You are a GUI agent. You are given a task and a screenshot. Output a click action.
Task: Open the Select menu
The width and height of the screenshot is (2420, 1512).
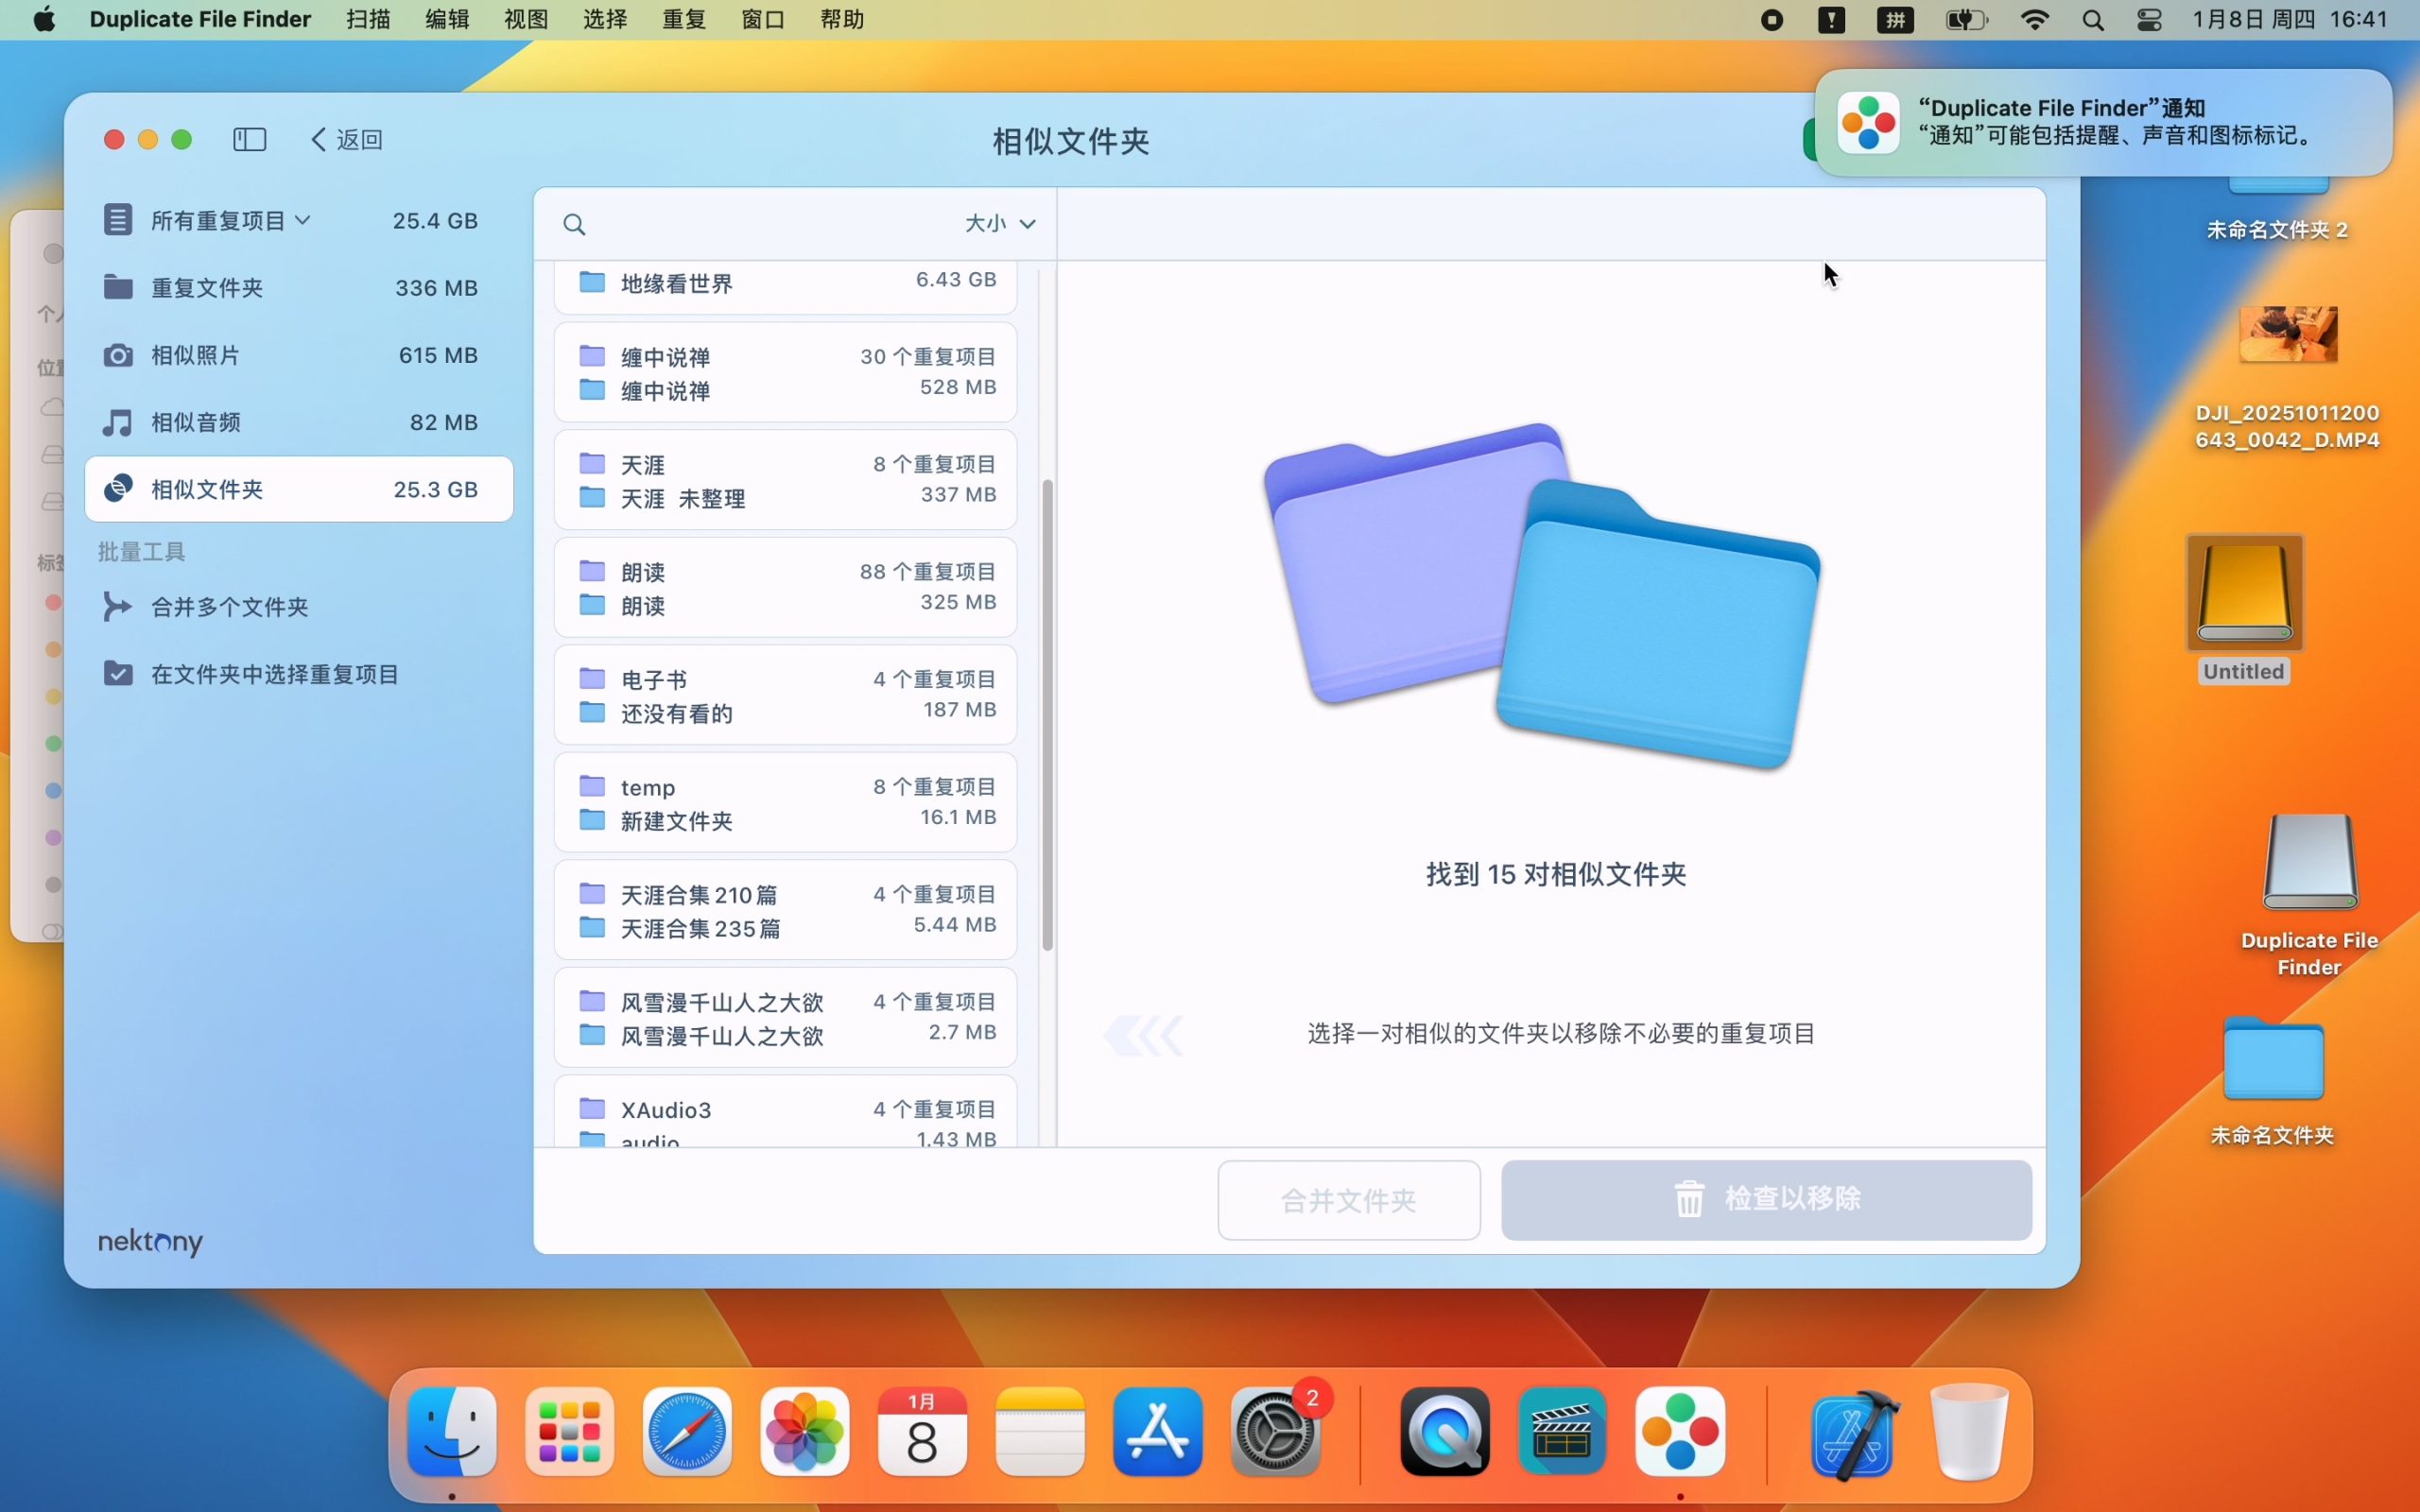coord(605,20)
